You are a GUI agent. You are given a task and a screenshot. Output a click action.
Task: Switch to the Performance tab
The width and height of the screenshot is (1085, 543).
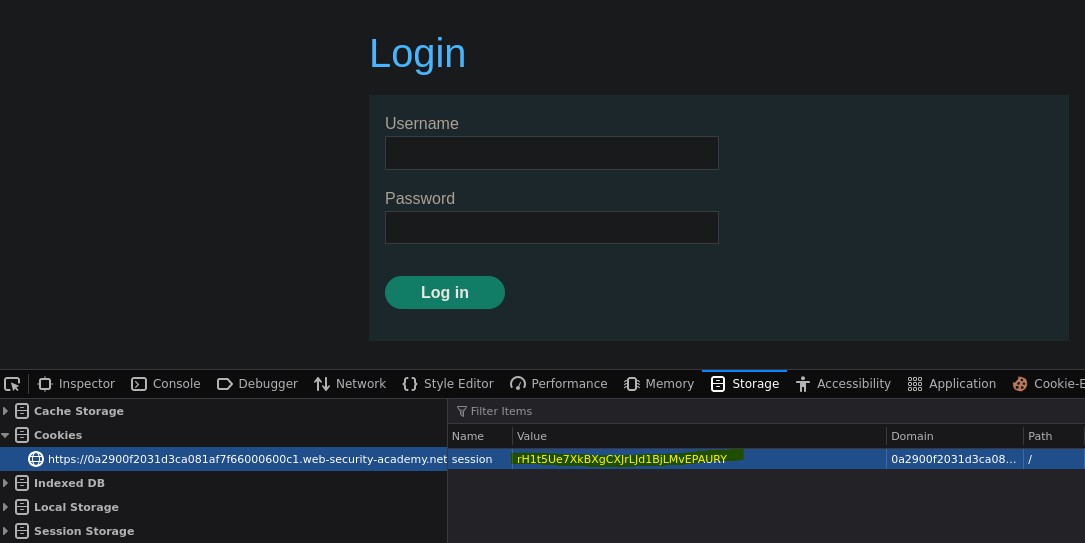pyautogui.click(x=558, y=384)
